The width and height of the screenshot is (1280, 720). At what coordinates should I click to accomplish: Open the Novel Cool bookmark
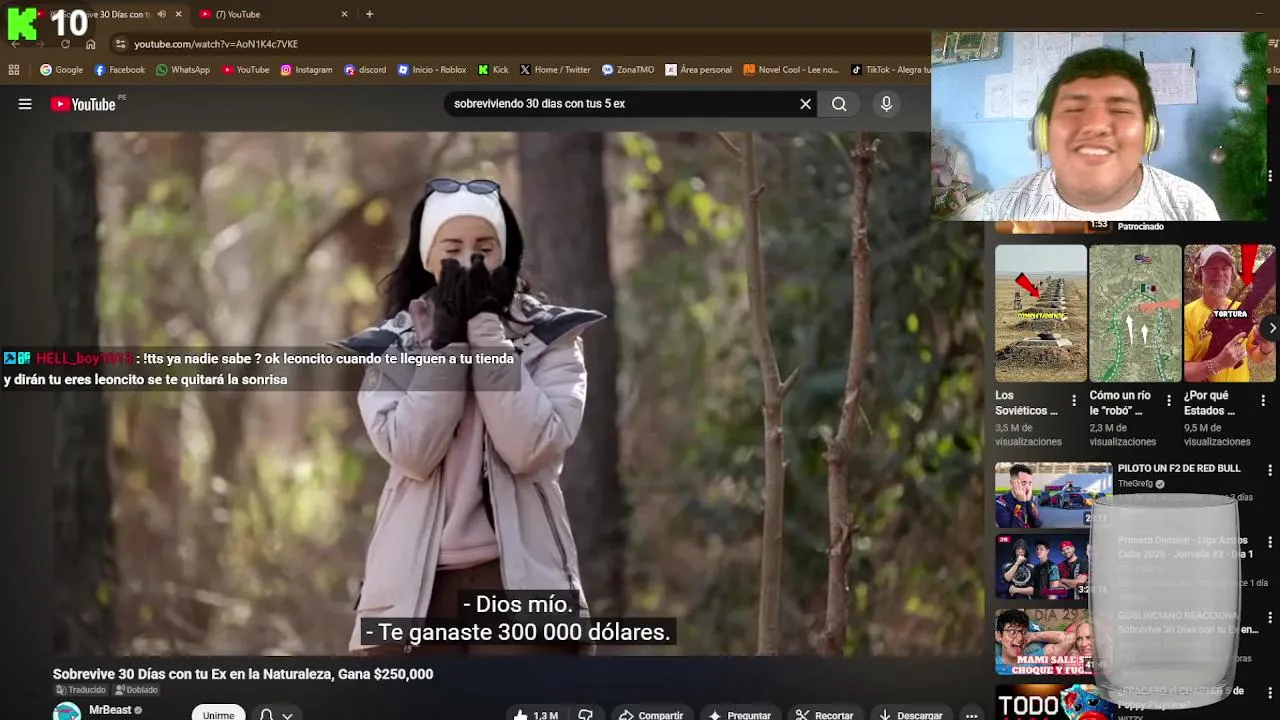point(790,70)
